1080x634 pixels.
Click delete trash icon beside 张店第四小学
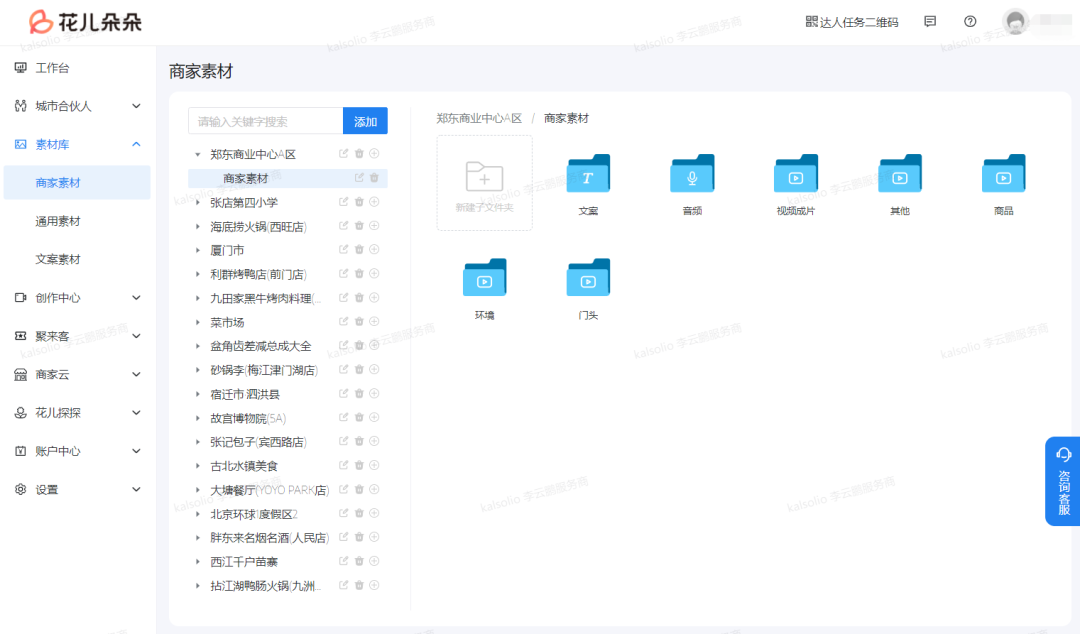tap(359, 201)
